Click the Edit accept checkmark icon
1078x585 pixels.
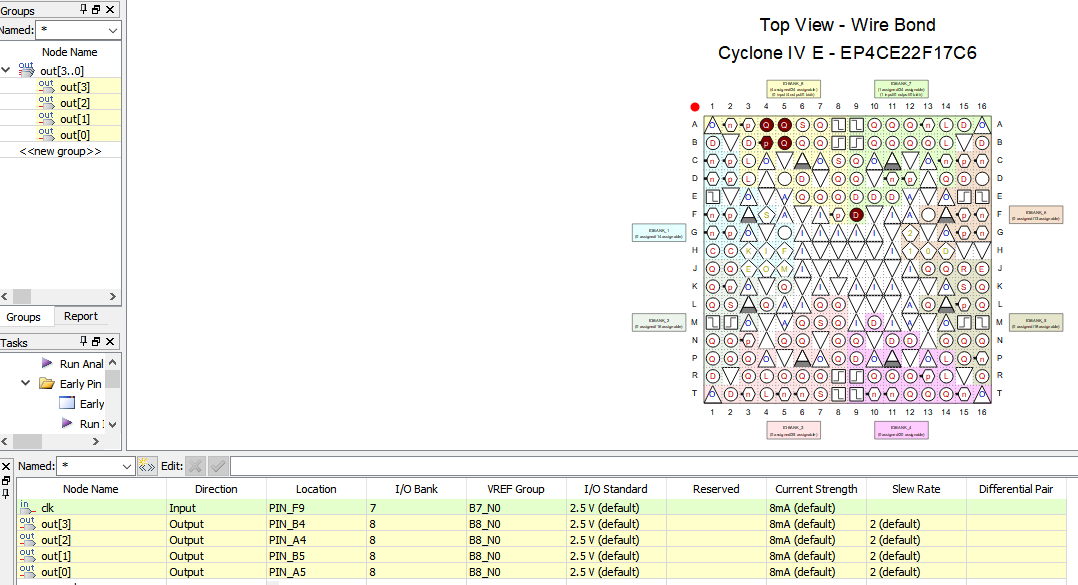click(x=218, y=466)
